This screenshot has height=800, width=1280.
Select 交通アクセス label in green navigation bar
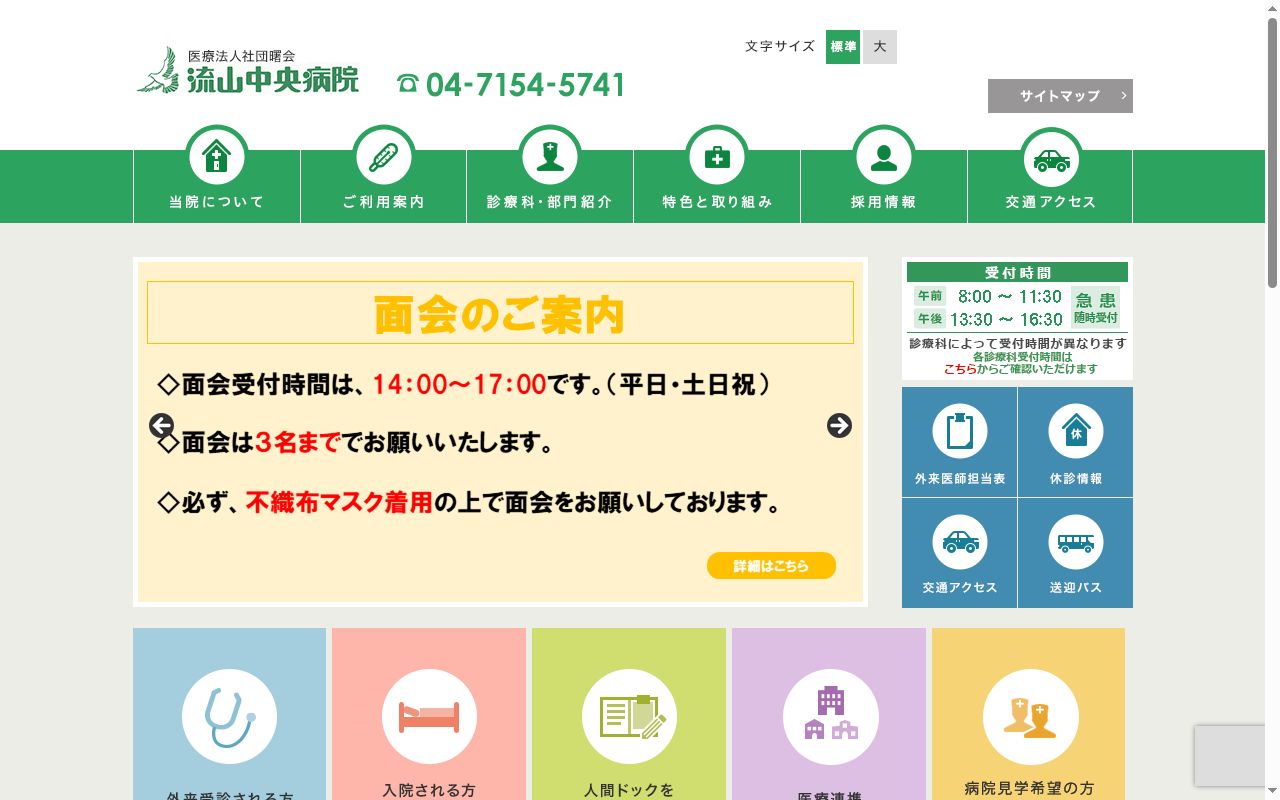pos(1051,202)
